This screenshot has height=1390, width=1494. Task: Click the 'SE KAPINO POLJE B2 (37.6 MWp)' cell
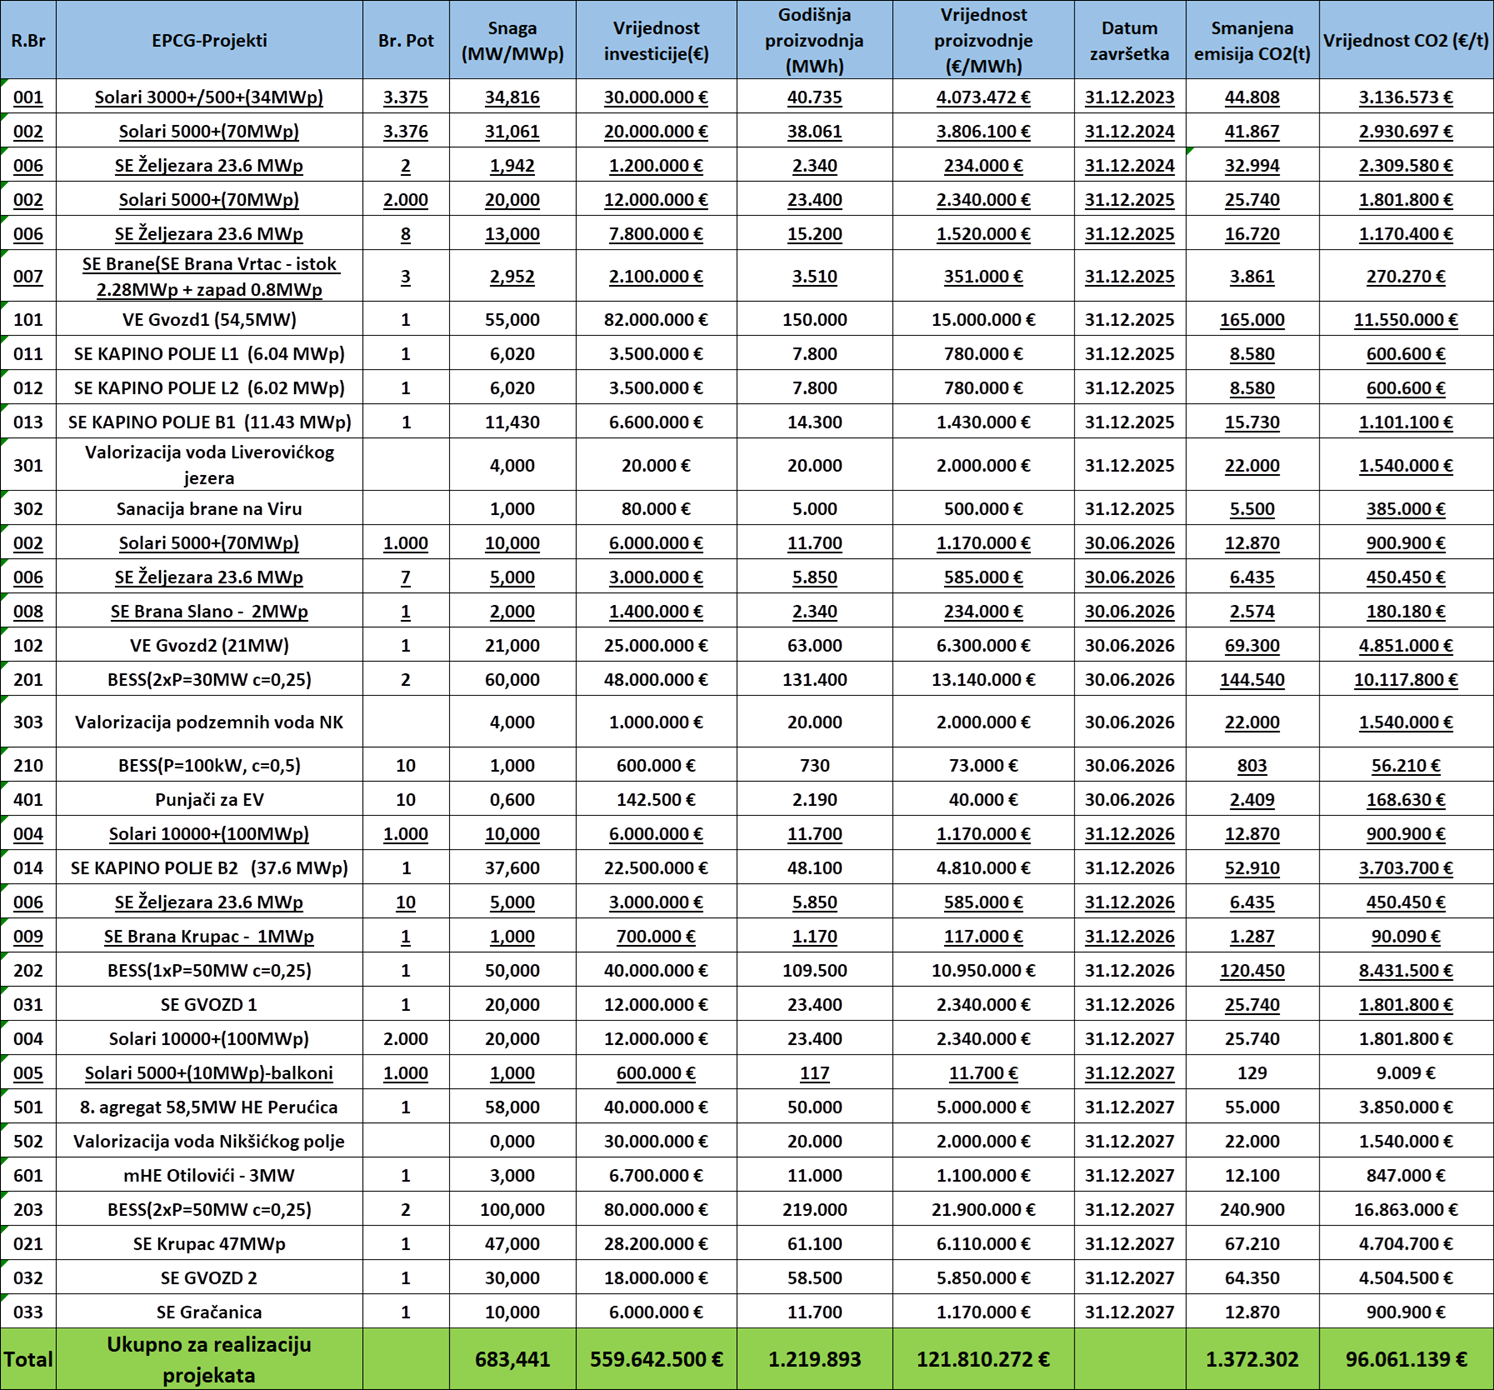tap(209, 868)
